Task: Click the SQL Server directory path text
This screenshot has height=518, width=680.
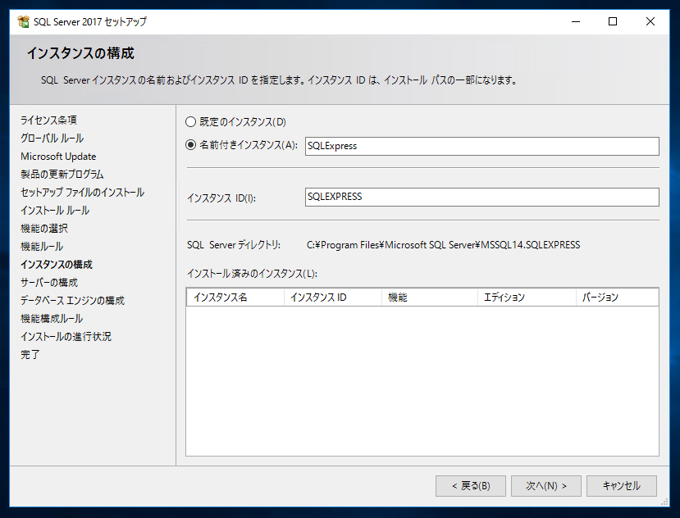Action: pyautogui.click(x=443, y=245)
